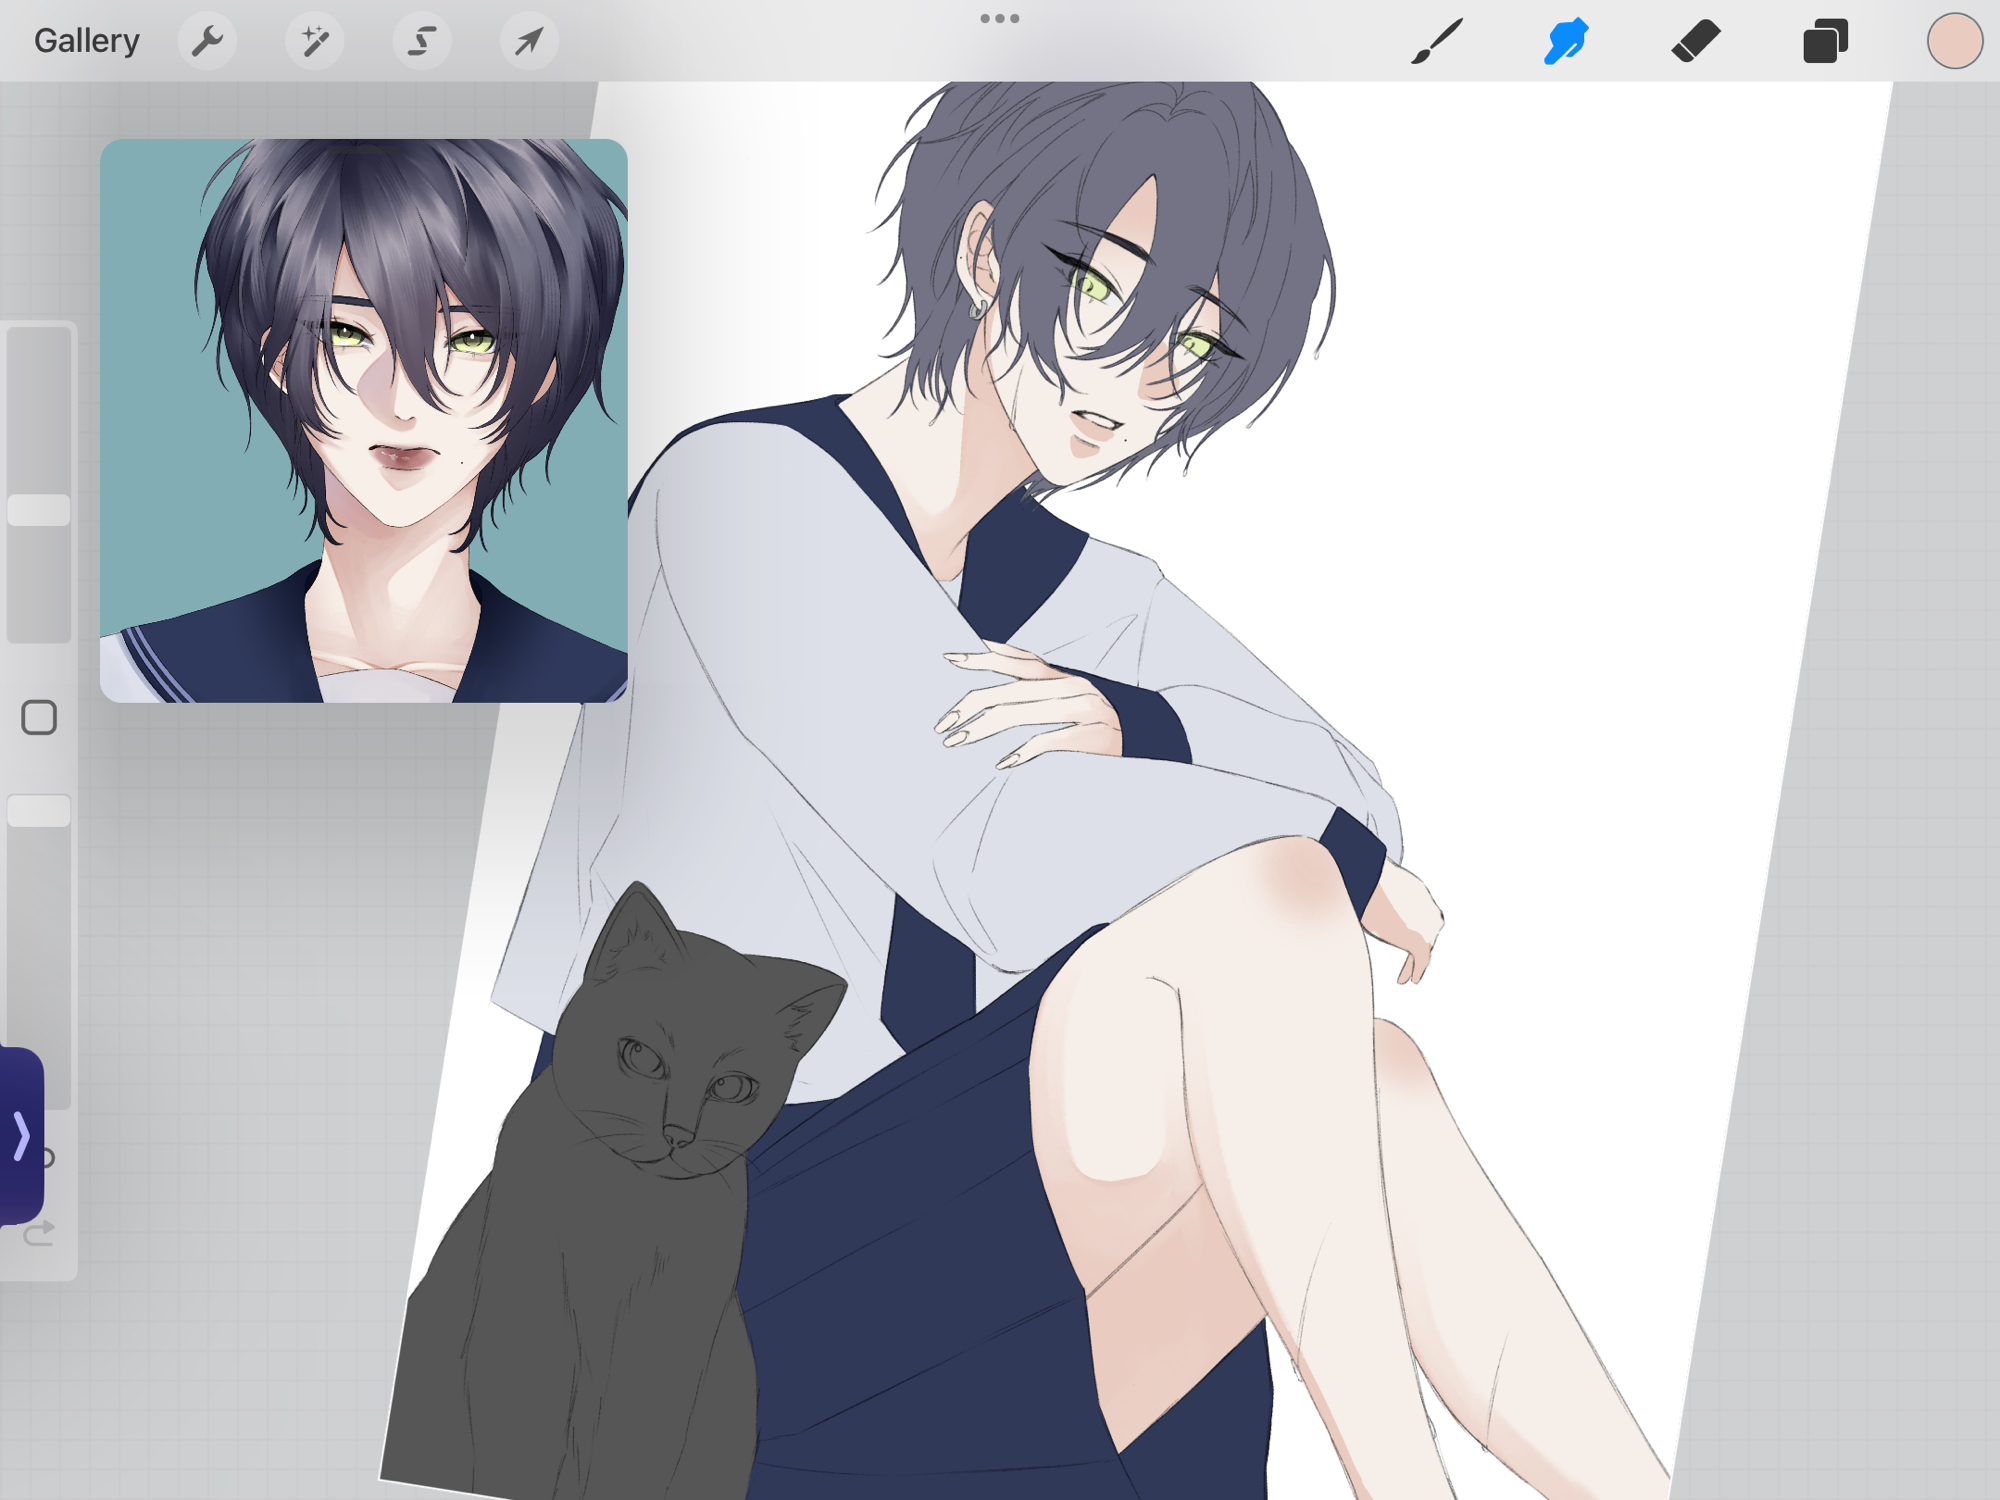Tap the blue Smudge tool

pos(1566,41)
